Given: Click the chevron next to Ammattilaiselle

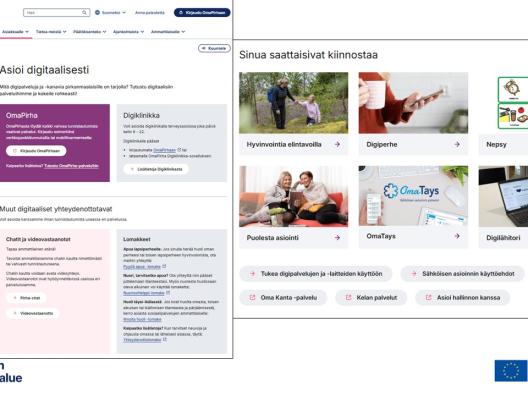Looking at the screenshot, I should (x=183, y=32).
